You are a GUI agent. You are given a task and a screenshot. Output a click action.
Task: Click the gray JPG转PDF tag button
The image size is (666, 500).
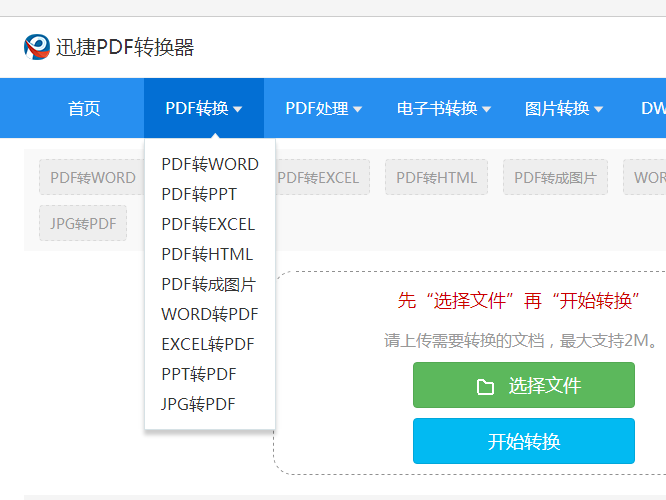(83, 223)
